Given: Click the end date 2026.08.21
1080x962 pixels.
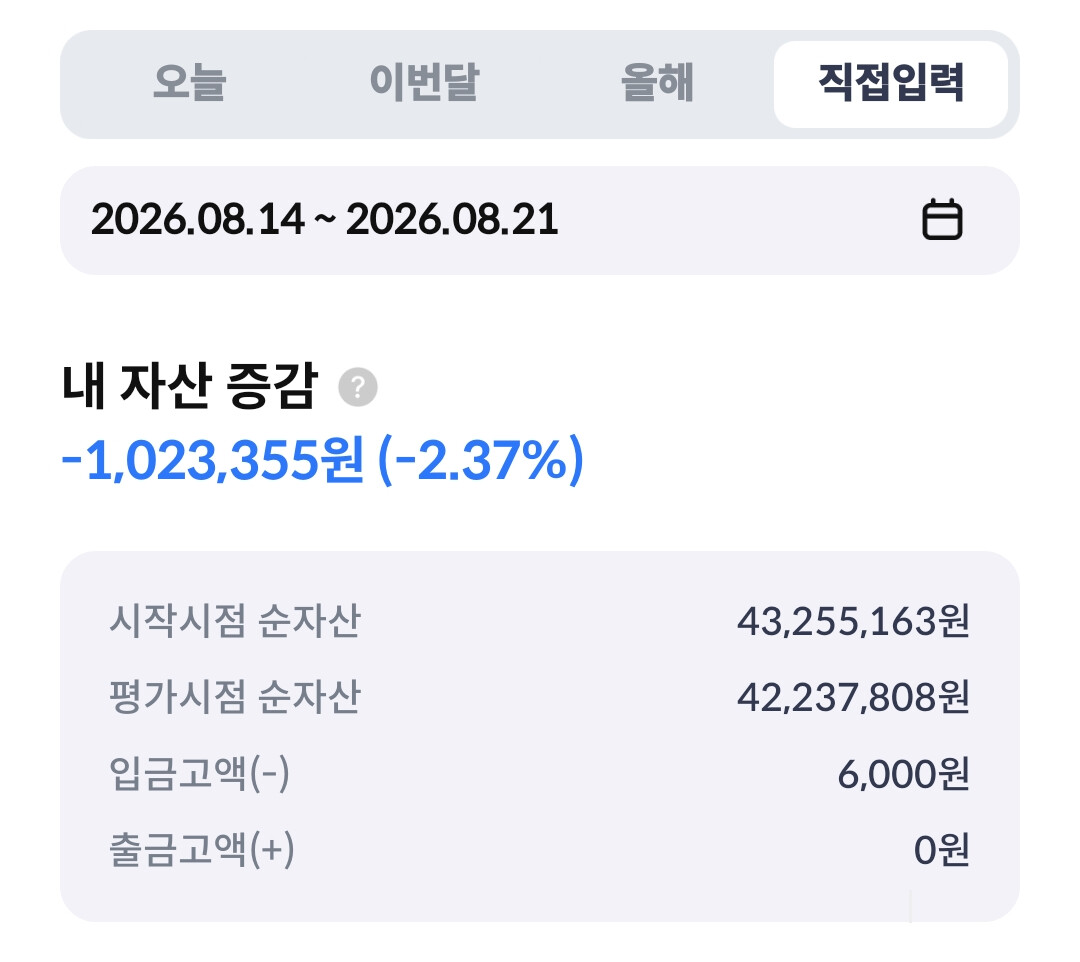Looking at the screenshot, I should [452, 220].
